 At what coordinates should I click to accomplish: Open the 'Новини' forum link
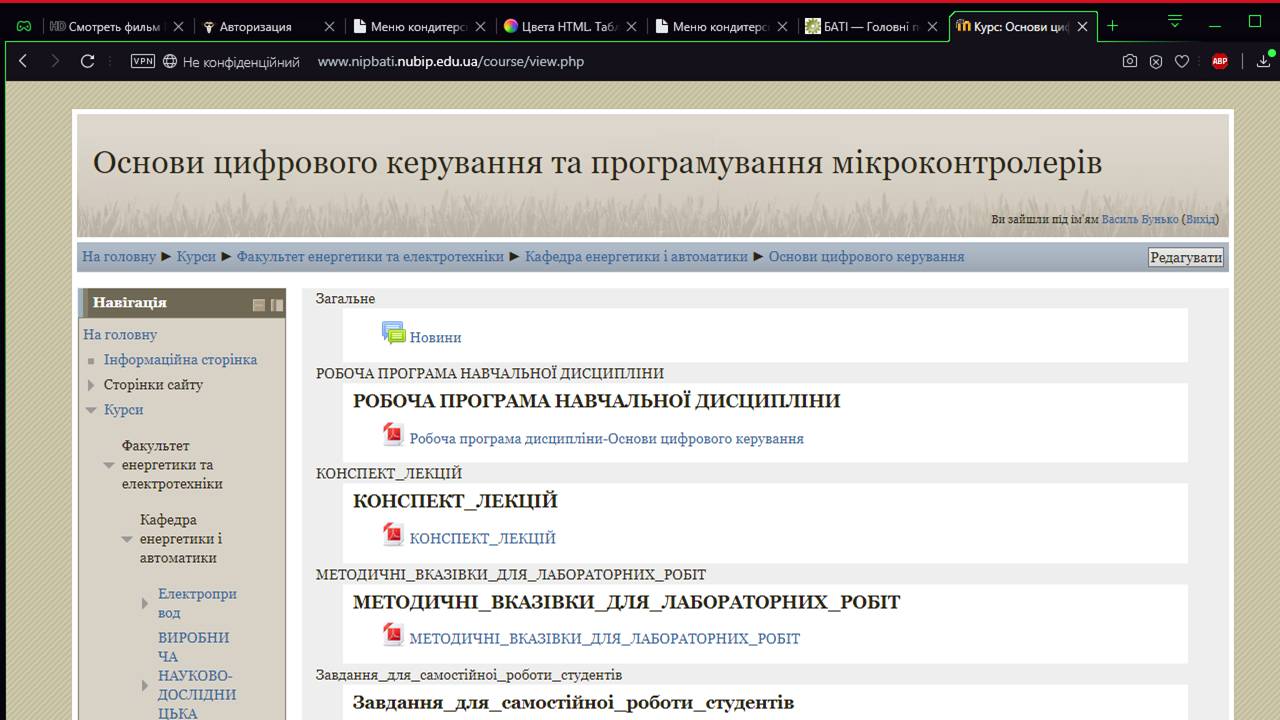[435, 338]
